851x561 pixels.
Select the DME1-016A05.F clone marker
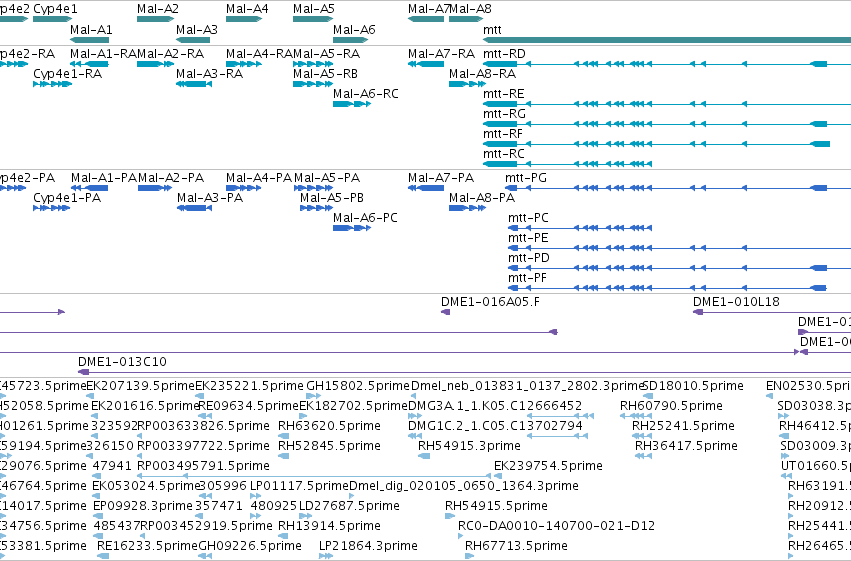(x=446, y=312)
